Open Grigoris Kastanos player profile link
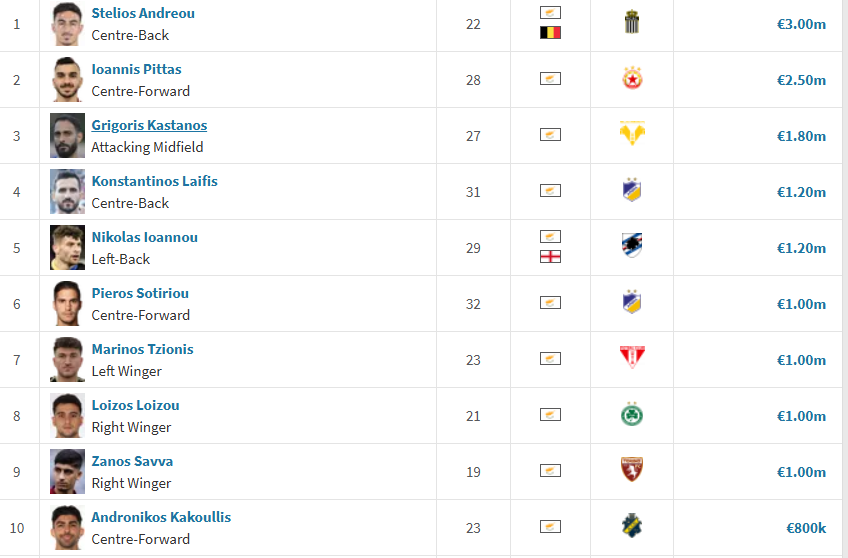This screenshot has width=848, height=558. 149,125
